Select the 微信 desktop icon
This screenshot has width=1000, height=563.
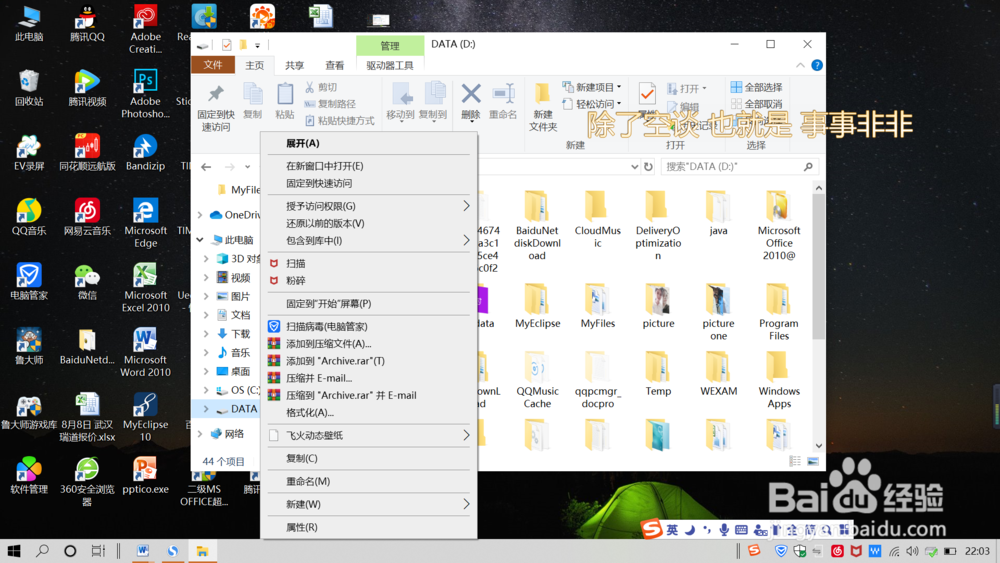87,281
